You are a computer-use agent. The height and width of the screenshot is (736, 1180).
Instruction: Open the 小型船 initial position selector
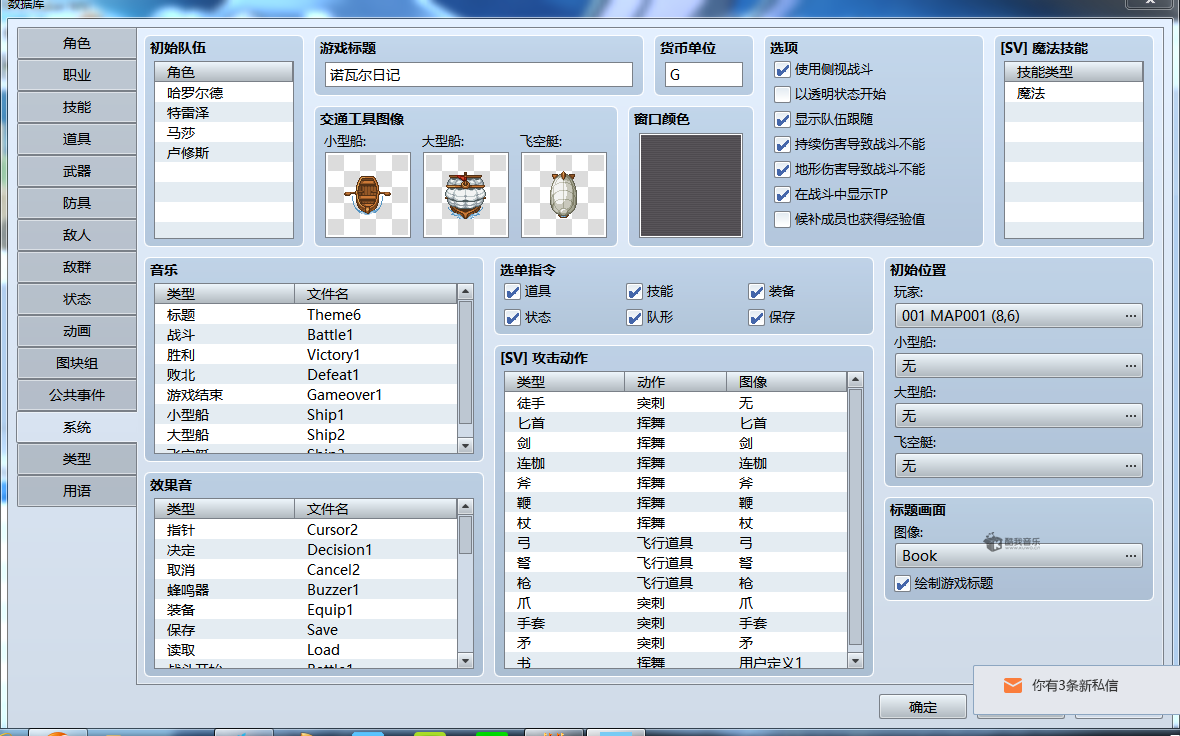coord(1018,366)
